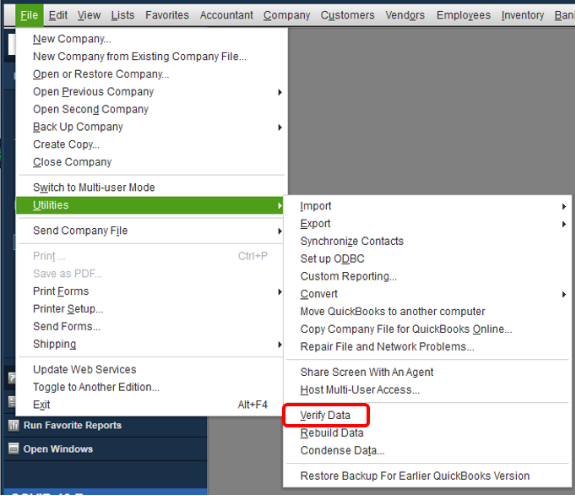
Task: Select Move QuickBooks to another computer
Action: click(x=392, y=311)
